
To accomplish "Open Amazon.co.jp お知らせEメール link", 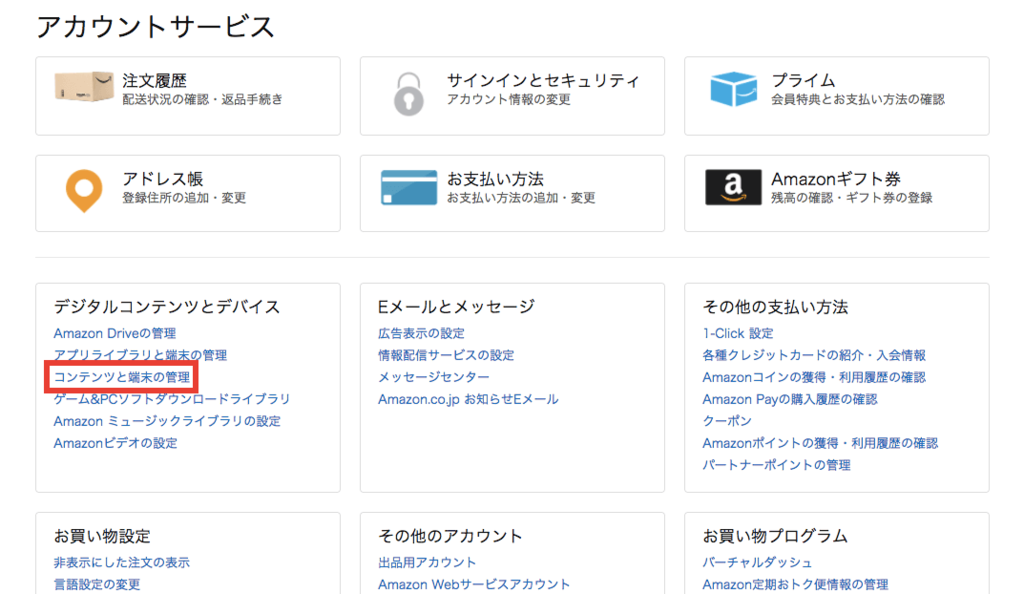I will point(468,399).
